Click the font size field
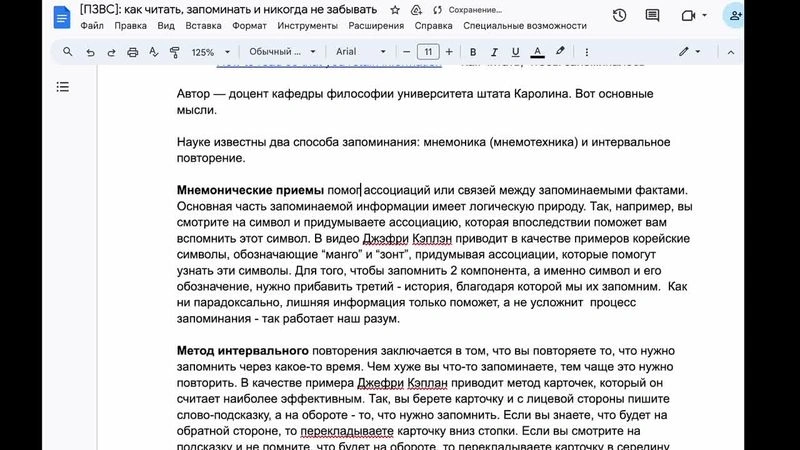 pos(428,52)
